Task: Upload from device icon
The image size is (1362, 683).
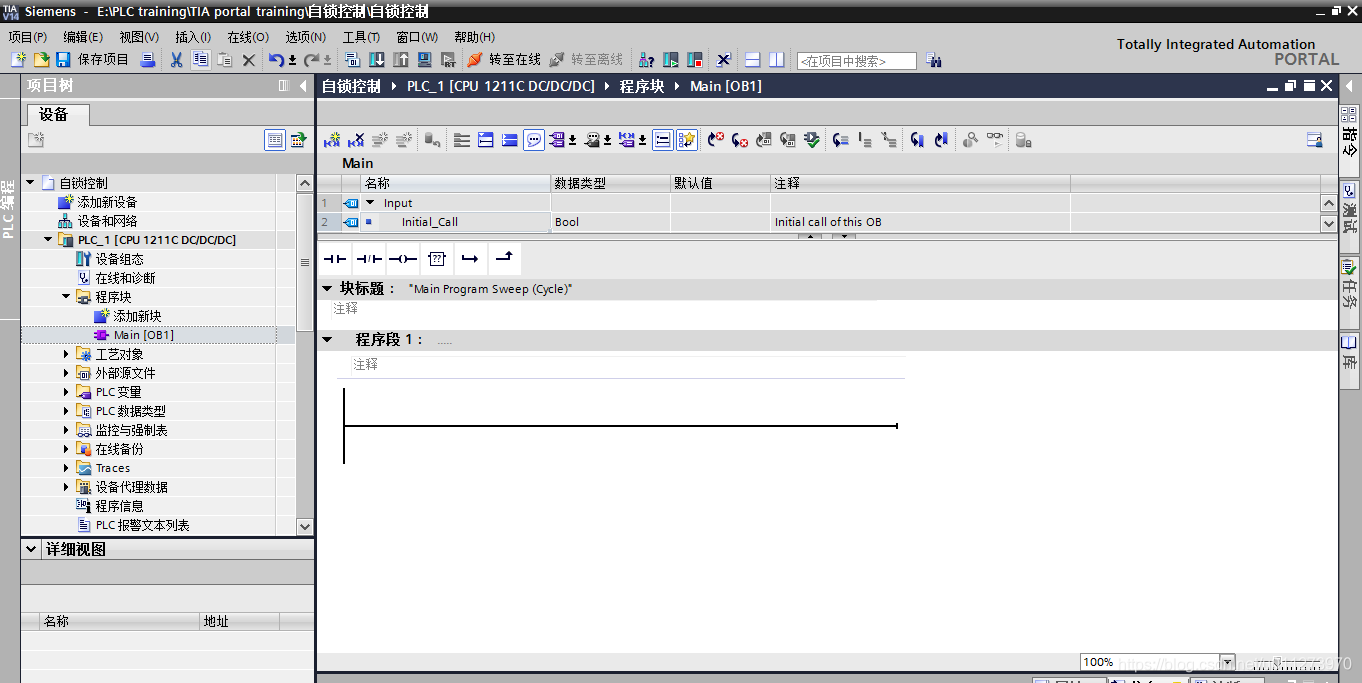Action: tap(401, 60)
